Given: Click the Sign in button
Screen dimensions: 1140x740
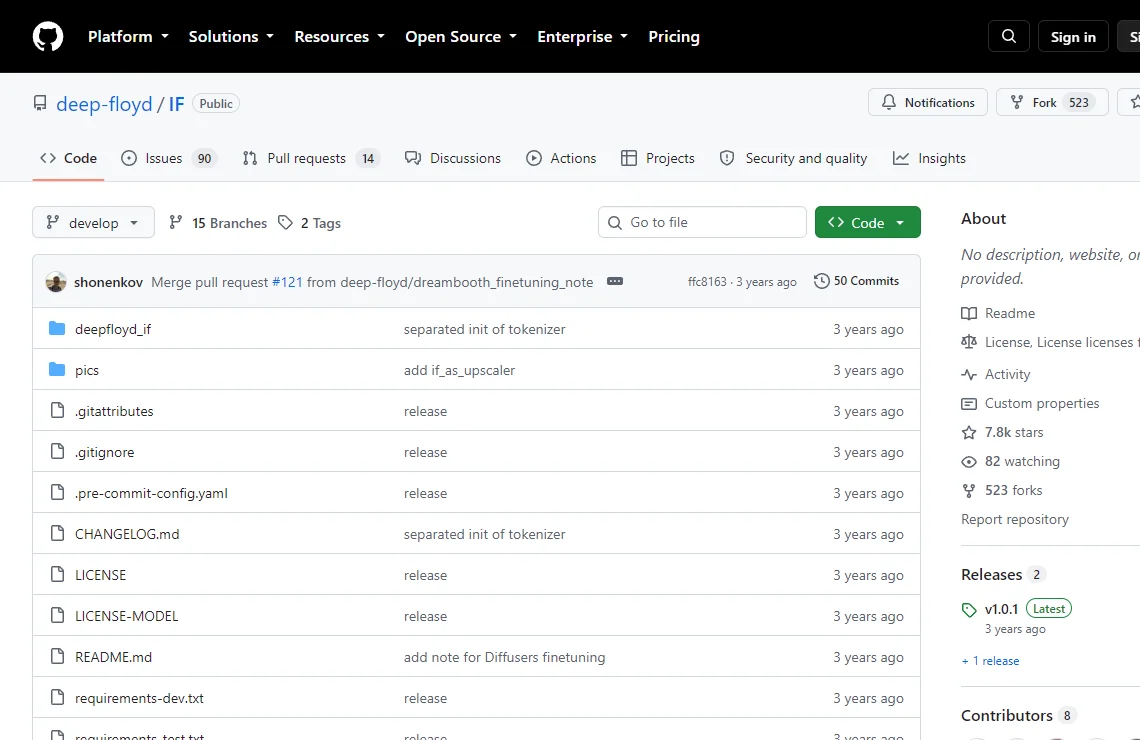Looking at the screenshot, I should coord(1073,36).
